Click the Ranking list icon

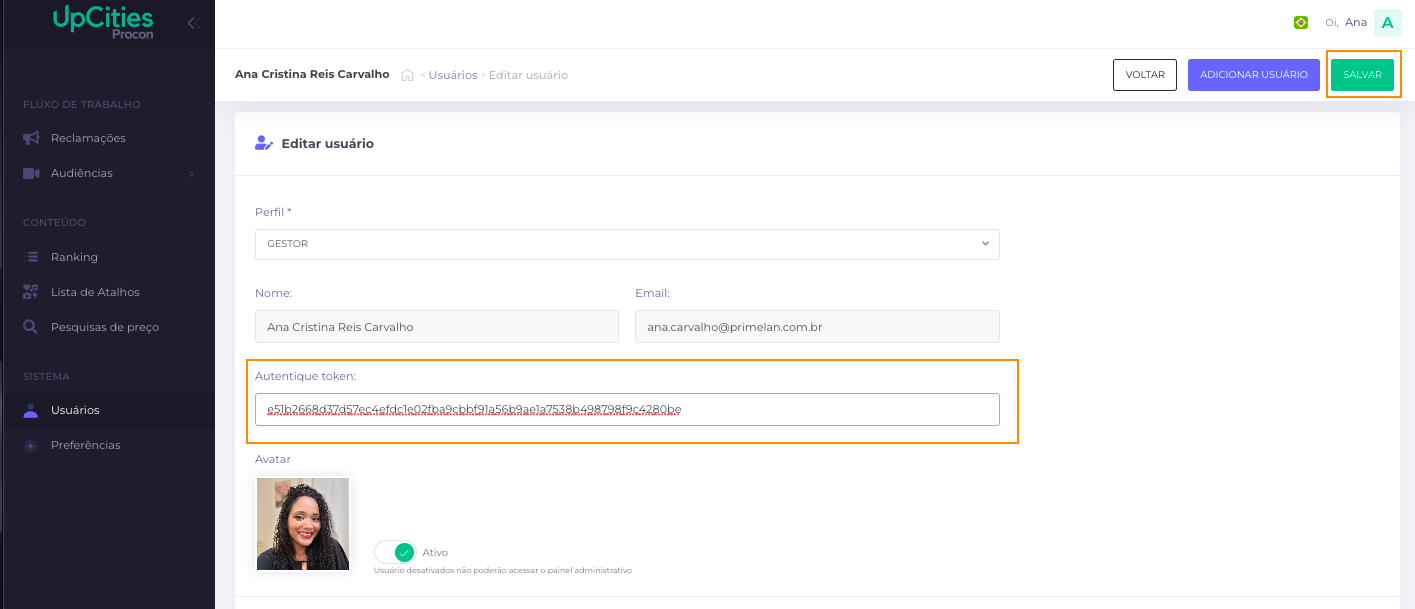pyautogui.click(x=31, y=257)
